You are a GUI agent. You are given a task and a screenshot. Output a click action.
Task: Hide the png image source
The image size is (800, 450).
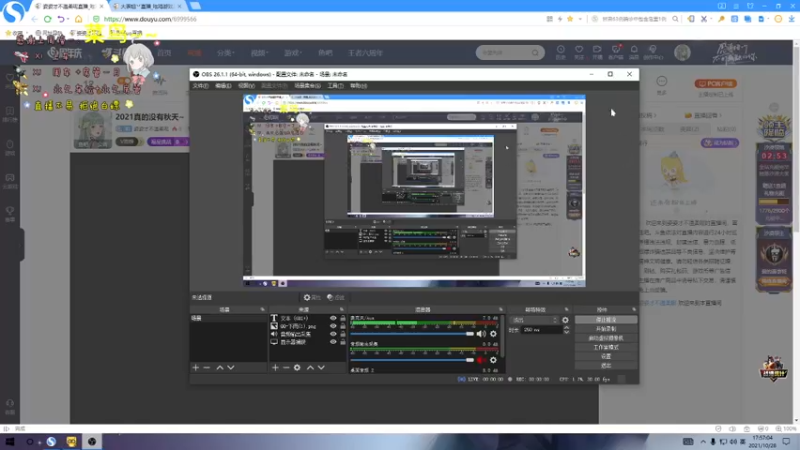pos(333,326)
